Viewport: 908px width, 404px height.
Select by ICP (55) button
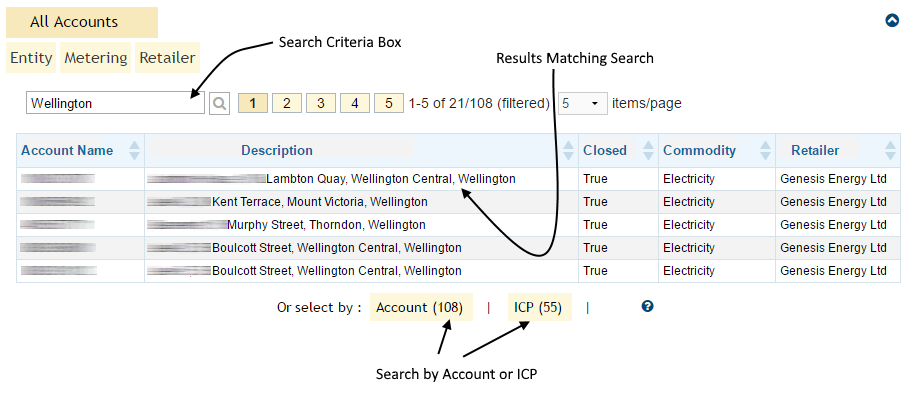(539, 308)
